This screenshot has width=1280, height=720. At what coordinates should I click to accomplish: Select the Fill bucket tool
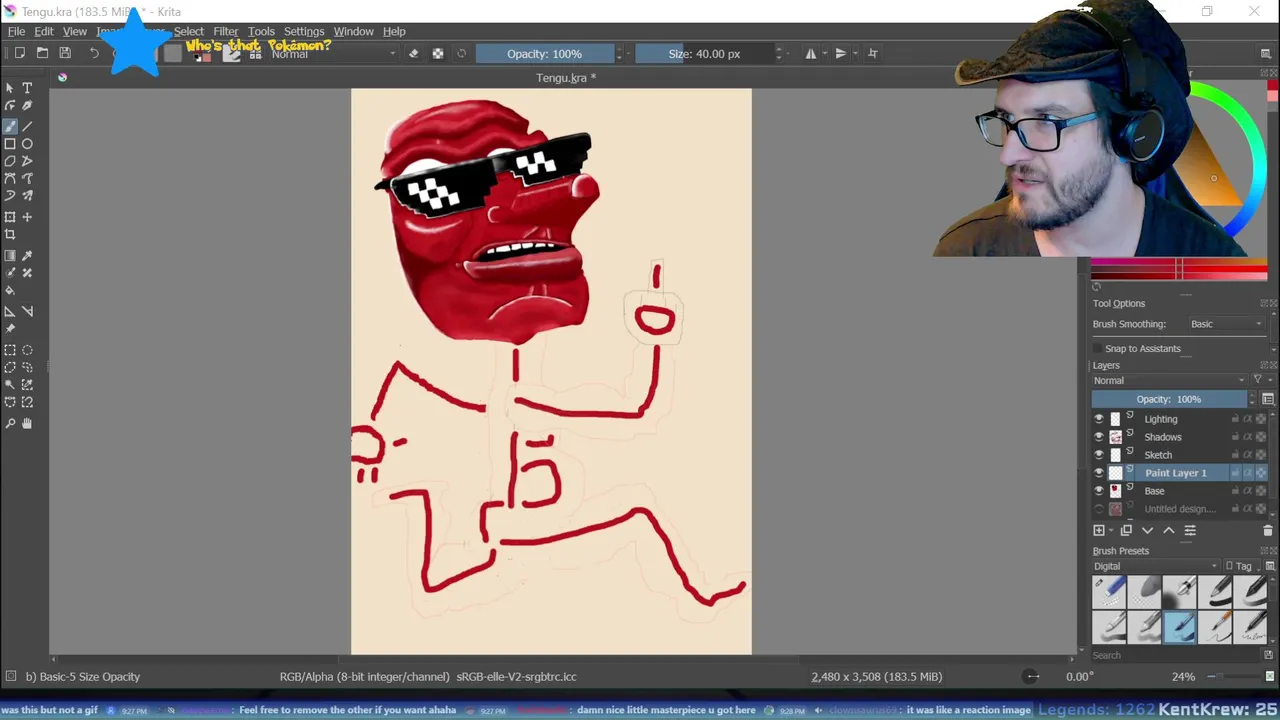tap(10, 291)
